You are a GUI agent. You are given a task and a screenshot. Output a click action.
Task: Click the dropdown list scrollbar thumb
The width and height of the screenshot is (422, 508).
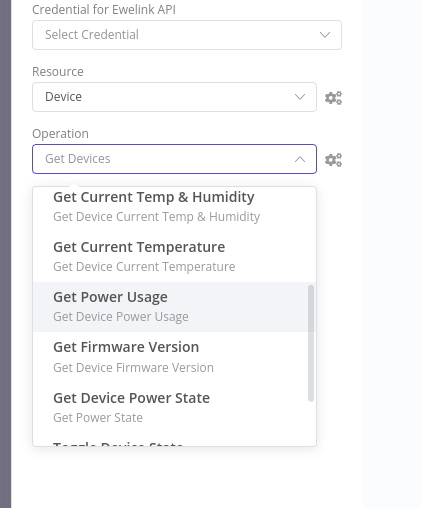[311, 343]
